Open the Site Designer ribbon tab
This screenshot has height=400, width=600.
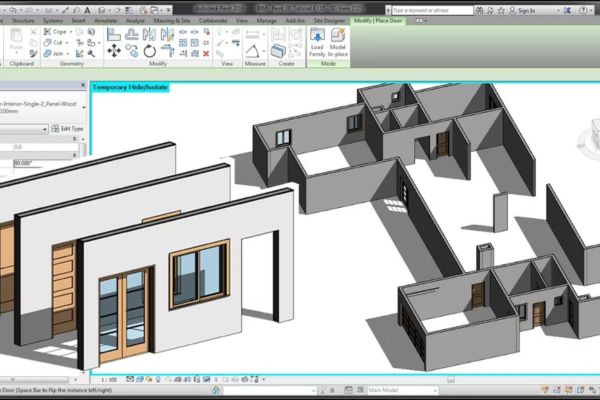point(329,21)
